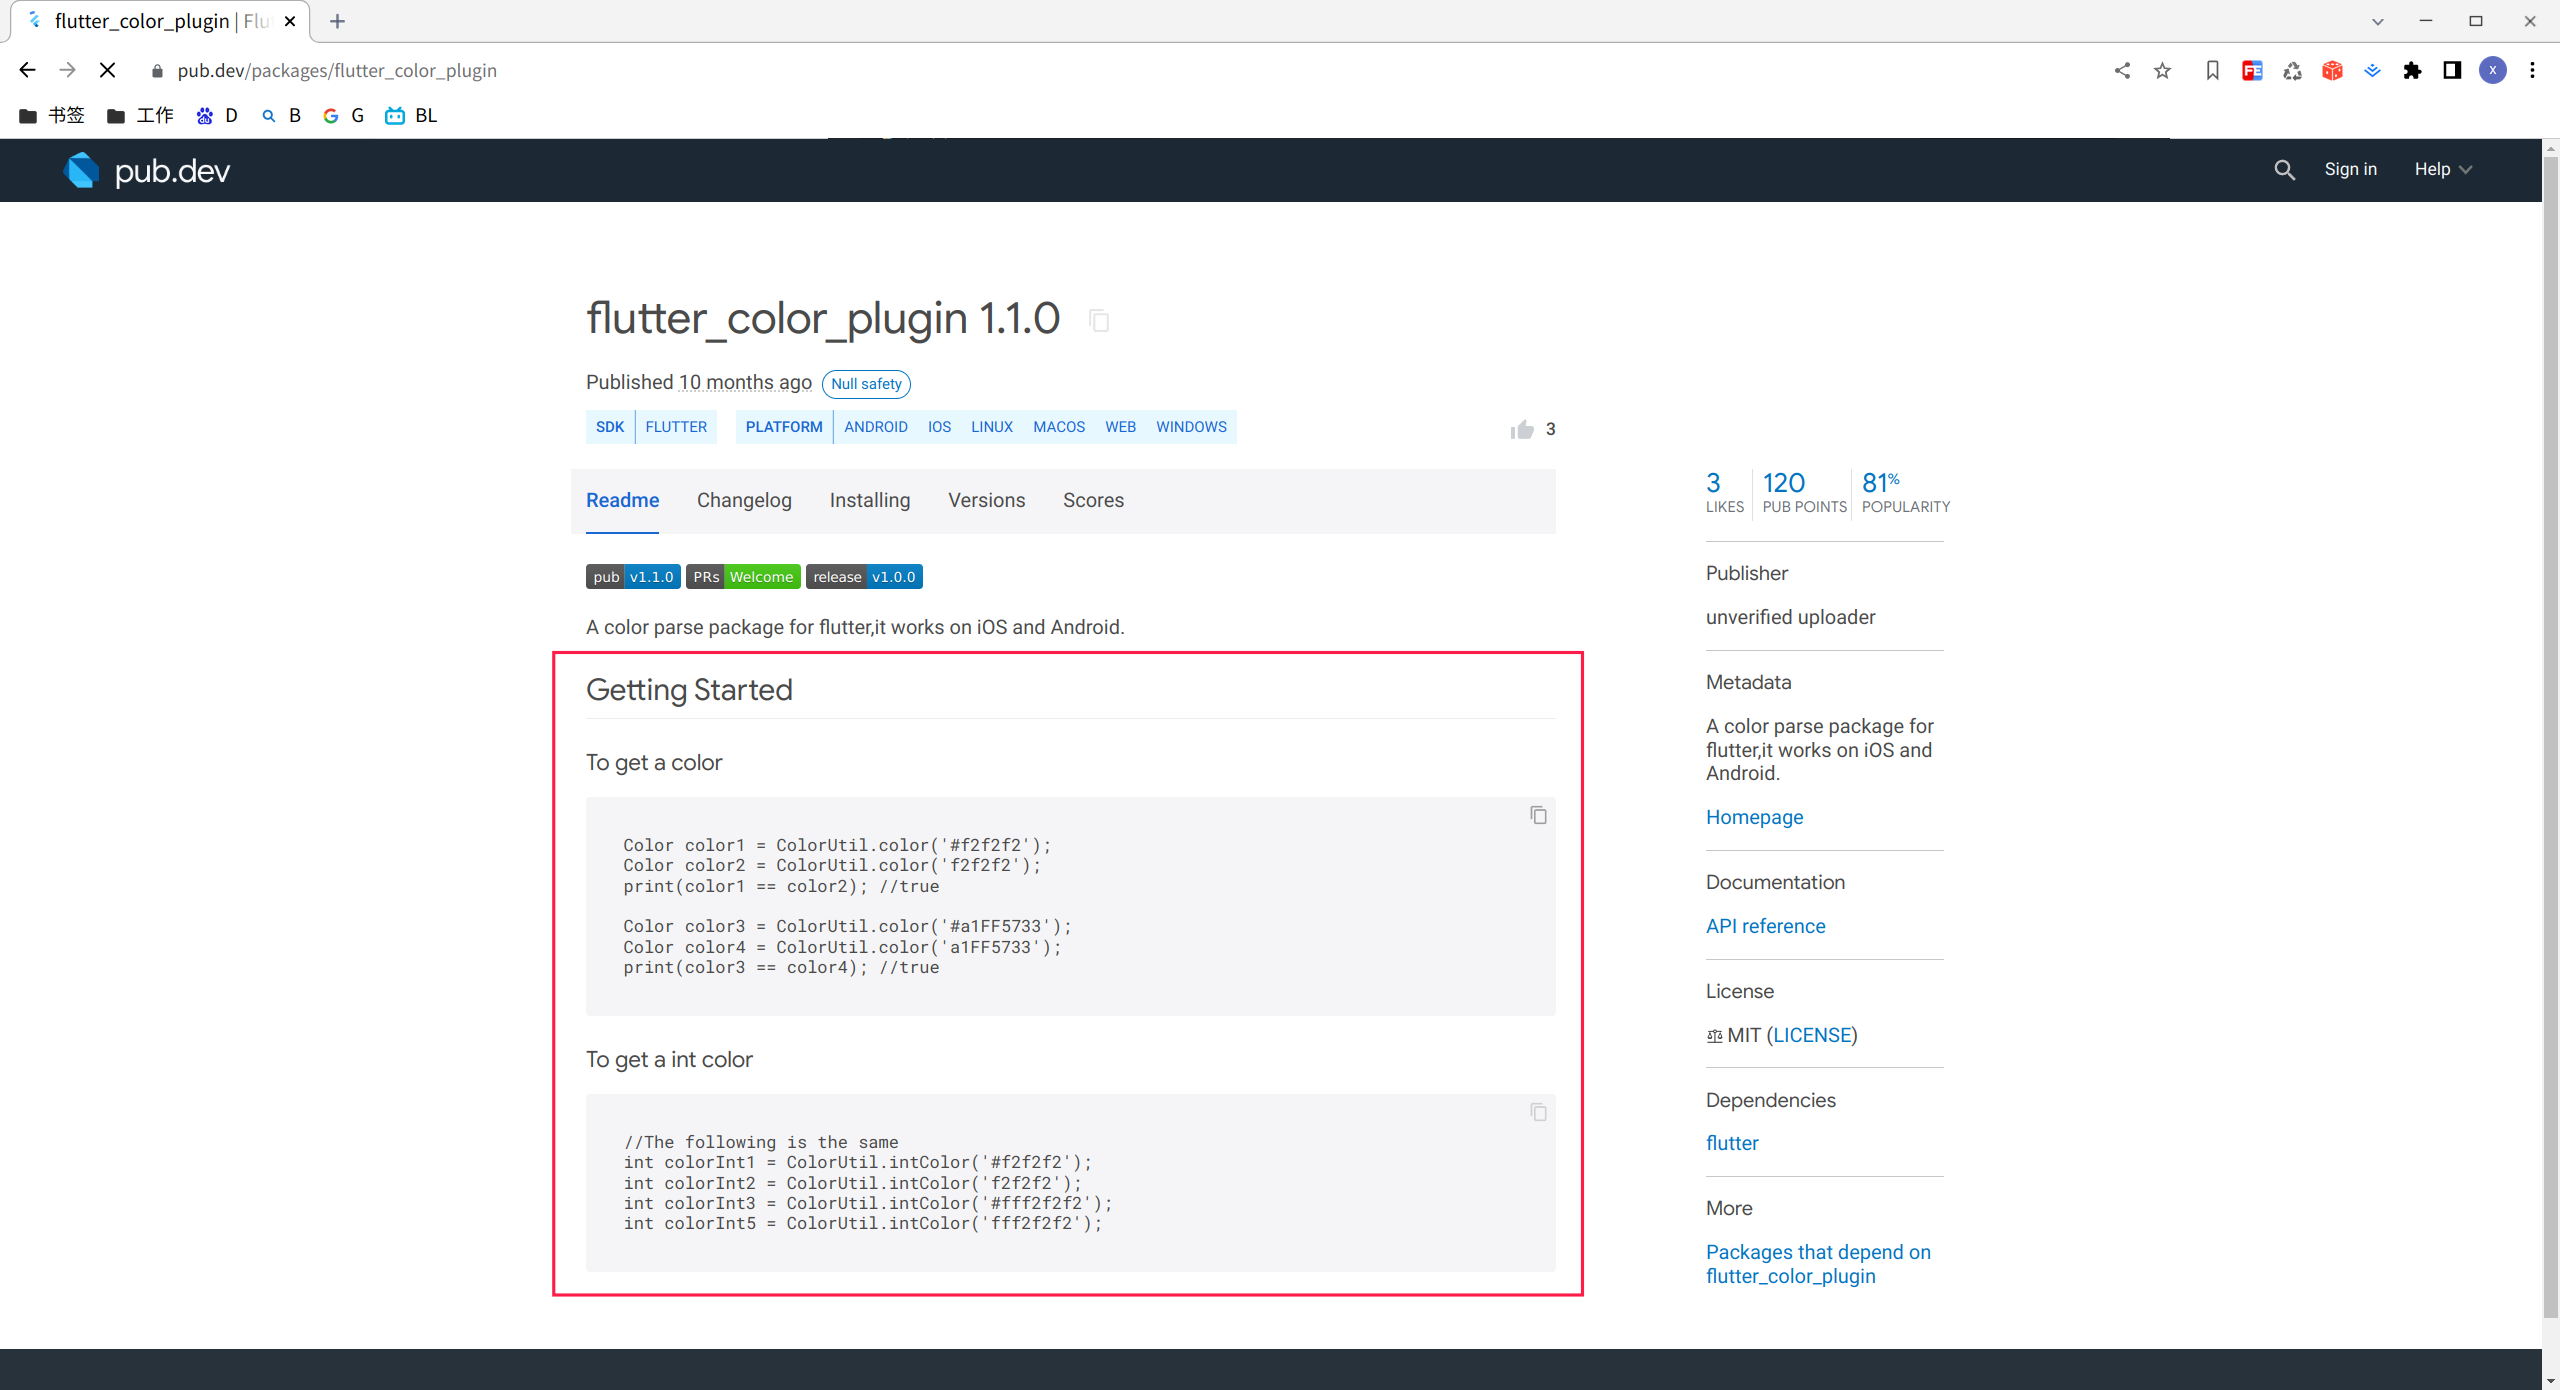Copy the 'To get a int color' code block
The width and height of the screenshot is (2560, 1390).
[1538, 1112]
